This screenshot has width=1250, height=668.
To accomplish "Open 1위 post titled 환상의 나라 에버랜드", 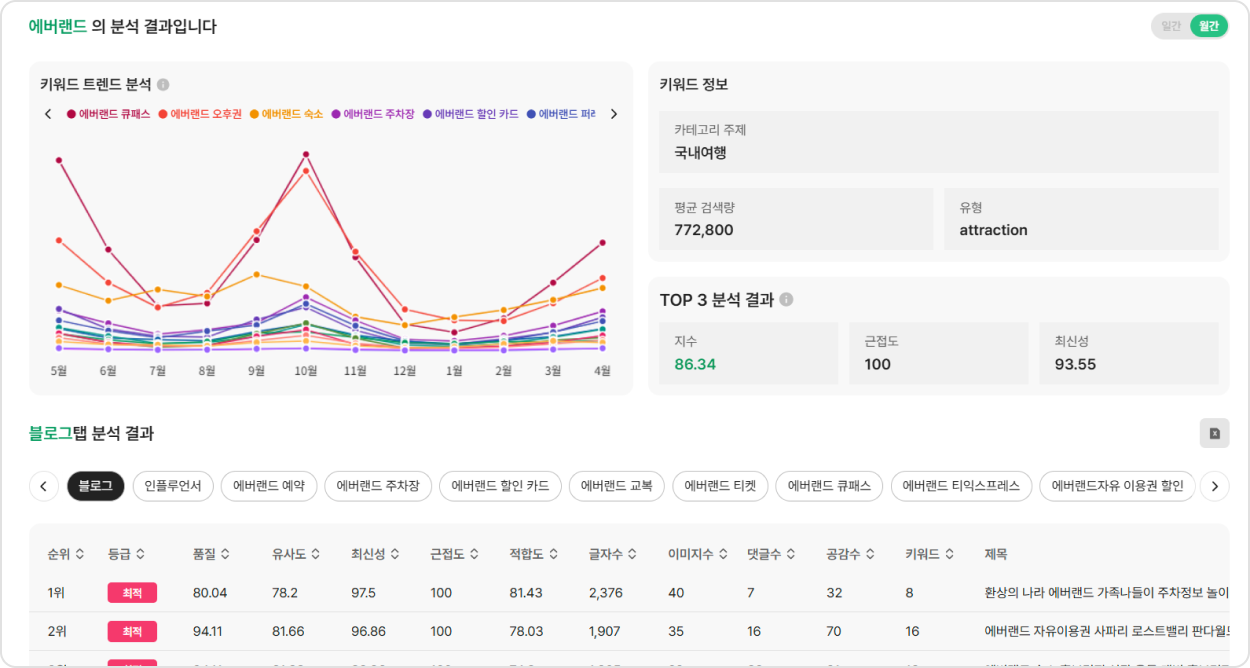I will coord(1107,593).
